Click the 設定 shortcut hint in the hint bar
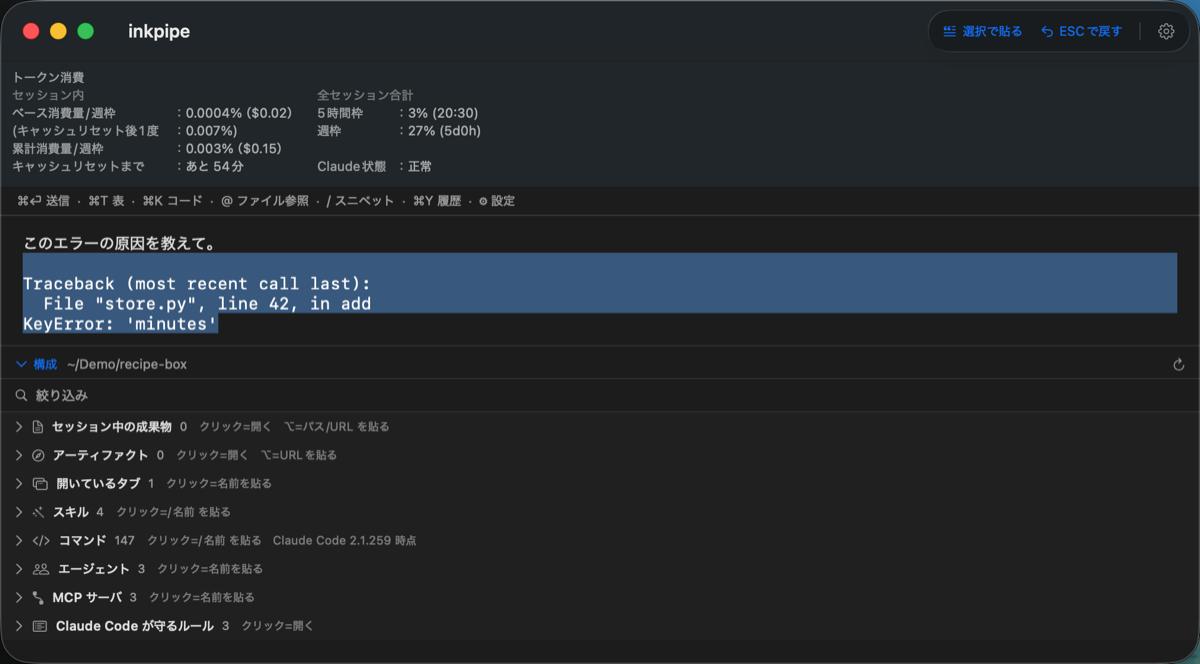The image size is (1200, 664). [x=497, y=201]
